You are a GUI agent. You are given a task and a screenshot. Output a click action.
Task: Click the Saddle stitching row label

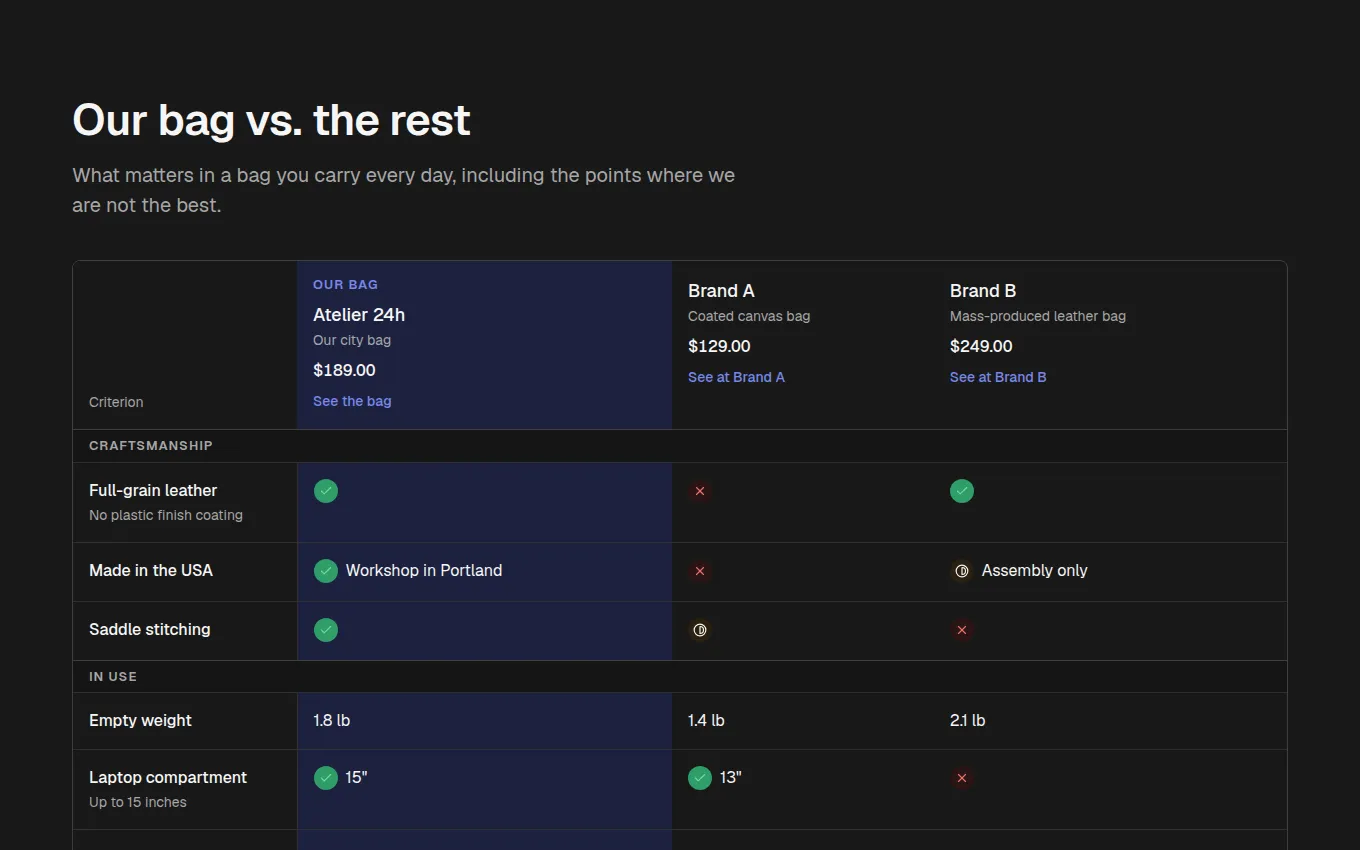coord(150,629)
